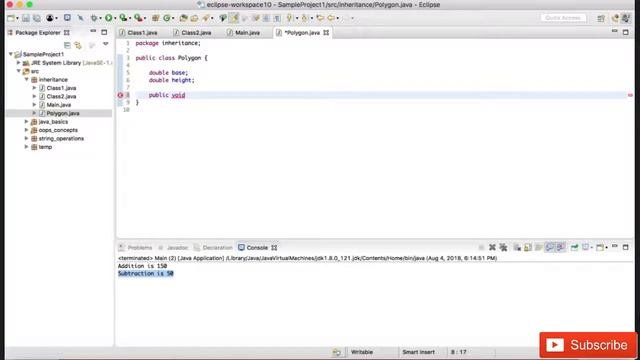Click the New Java Package icon

(156, 18)
